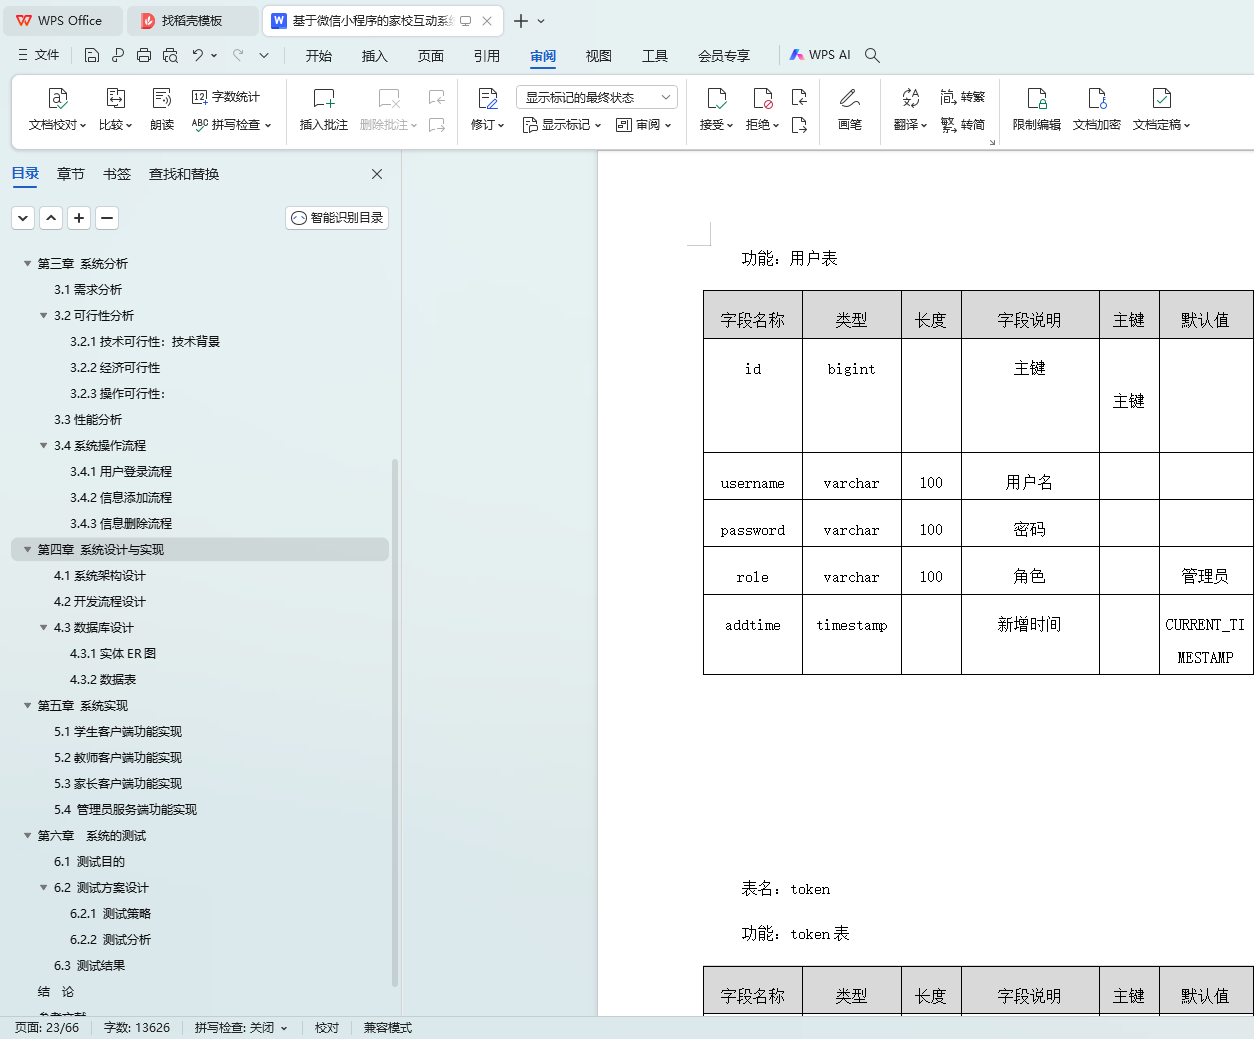Open 显示标记的最终状态 dropdown
This screenshot has height=1039, width=1254.
(x=597, y=97)
